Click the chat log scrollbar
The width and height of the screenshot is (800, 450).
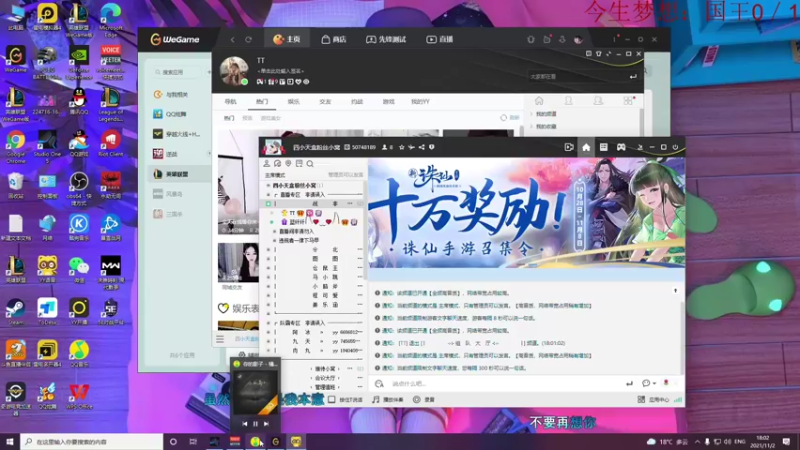[682, 337]
